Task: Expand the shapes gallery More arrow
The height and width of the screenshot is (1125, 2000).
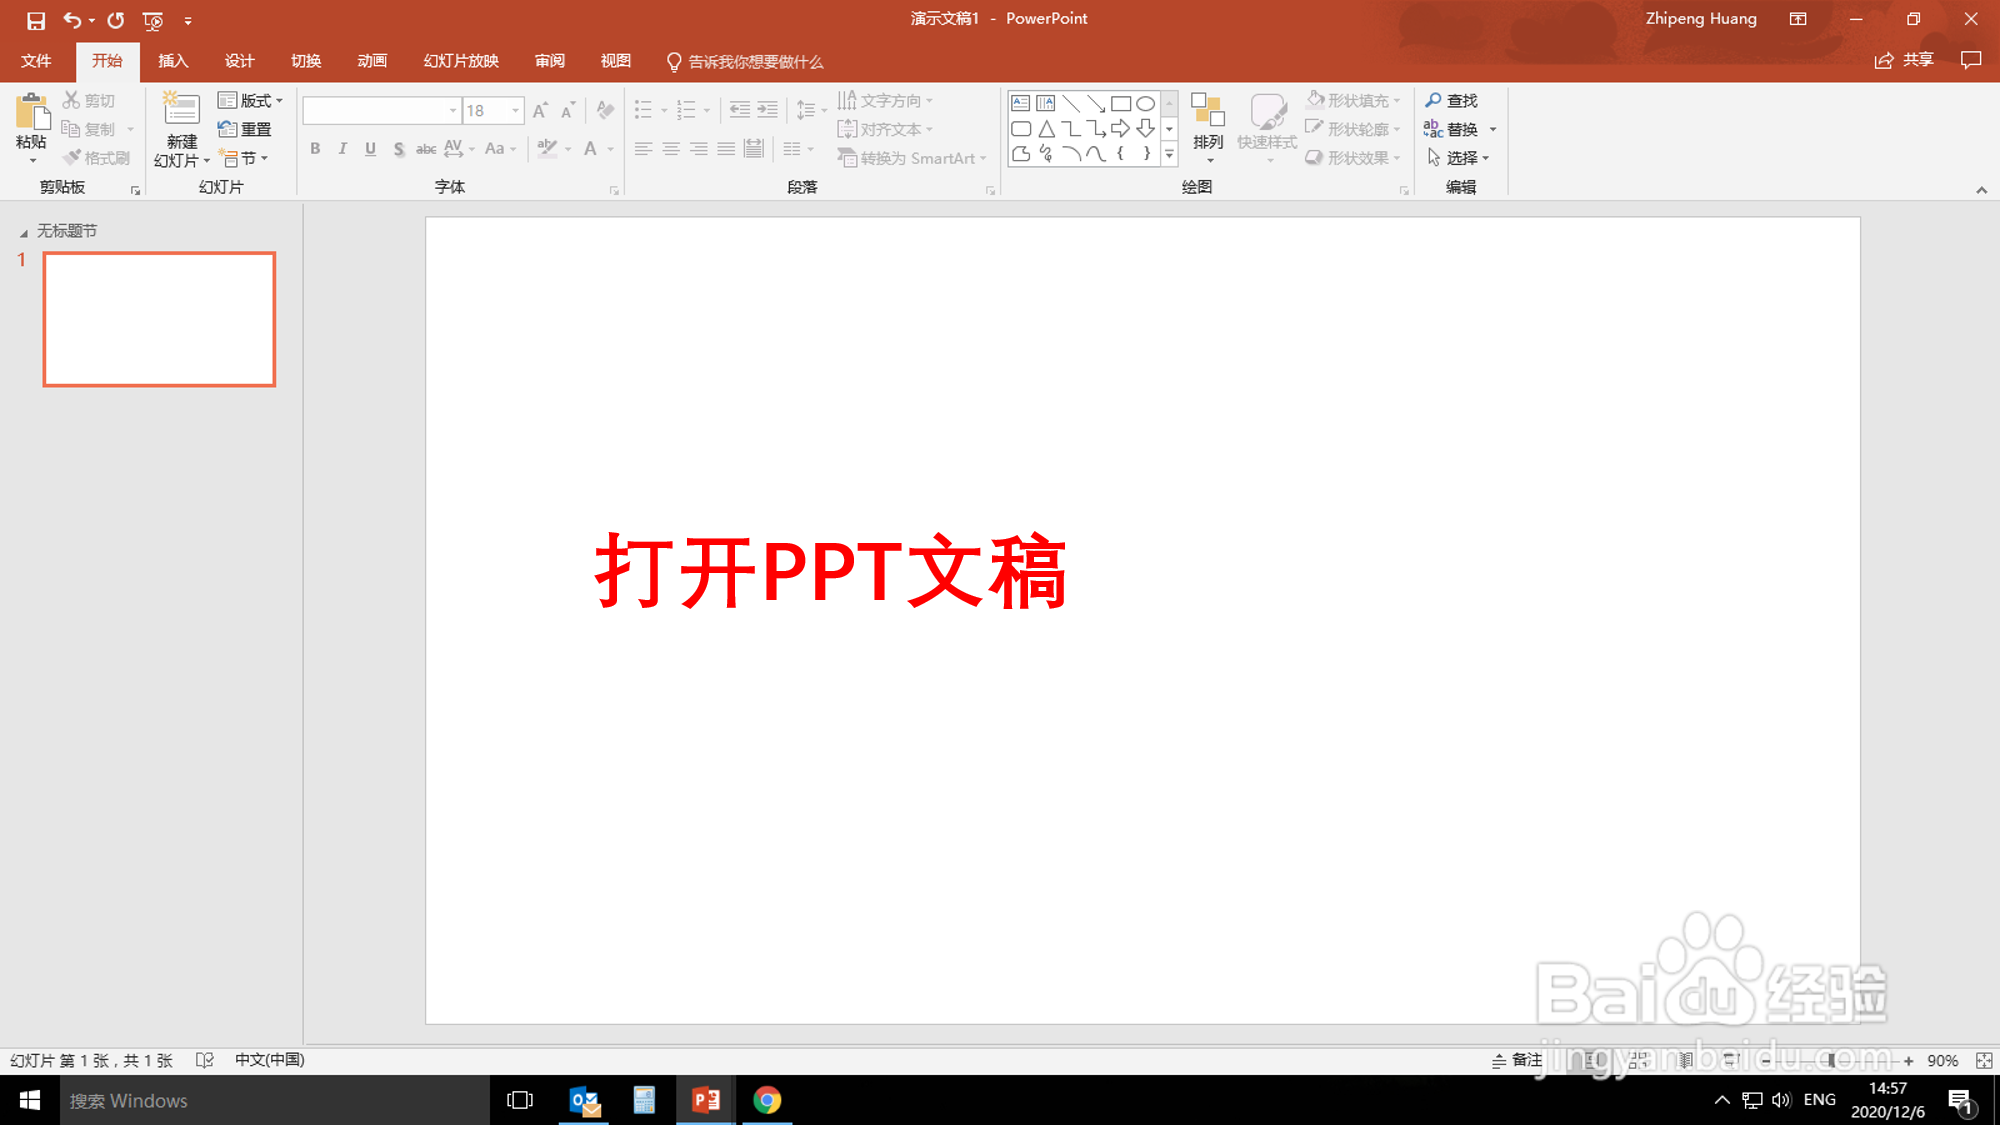Action: [1169, 155]
